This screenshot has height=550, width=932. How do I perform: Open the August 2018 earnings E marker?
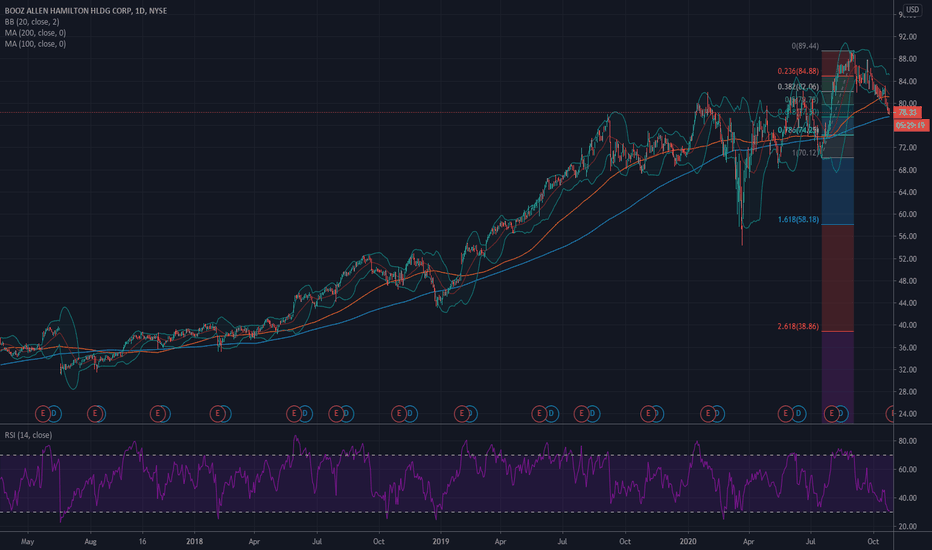(x=336, y=413)
